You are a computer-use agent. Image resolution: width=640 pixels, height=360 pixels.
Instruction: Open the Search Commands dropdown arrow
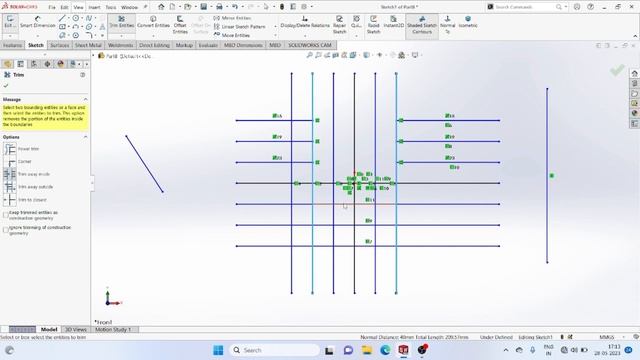click(565, 7)
